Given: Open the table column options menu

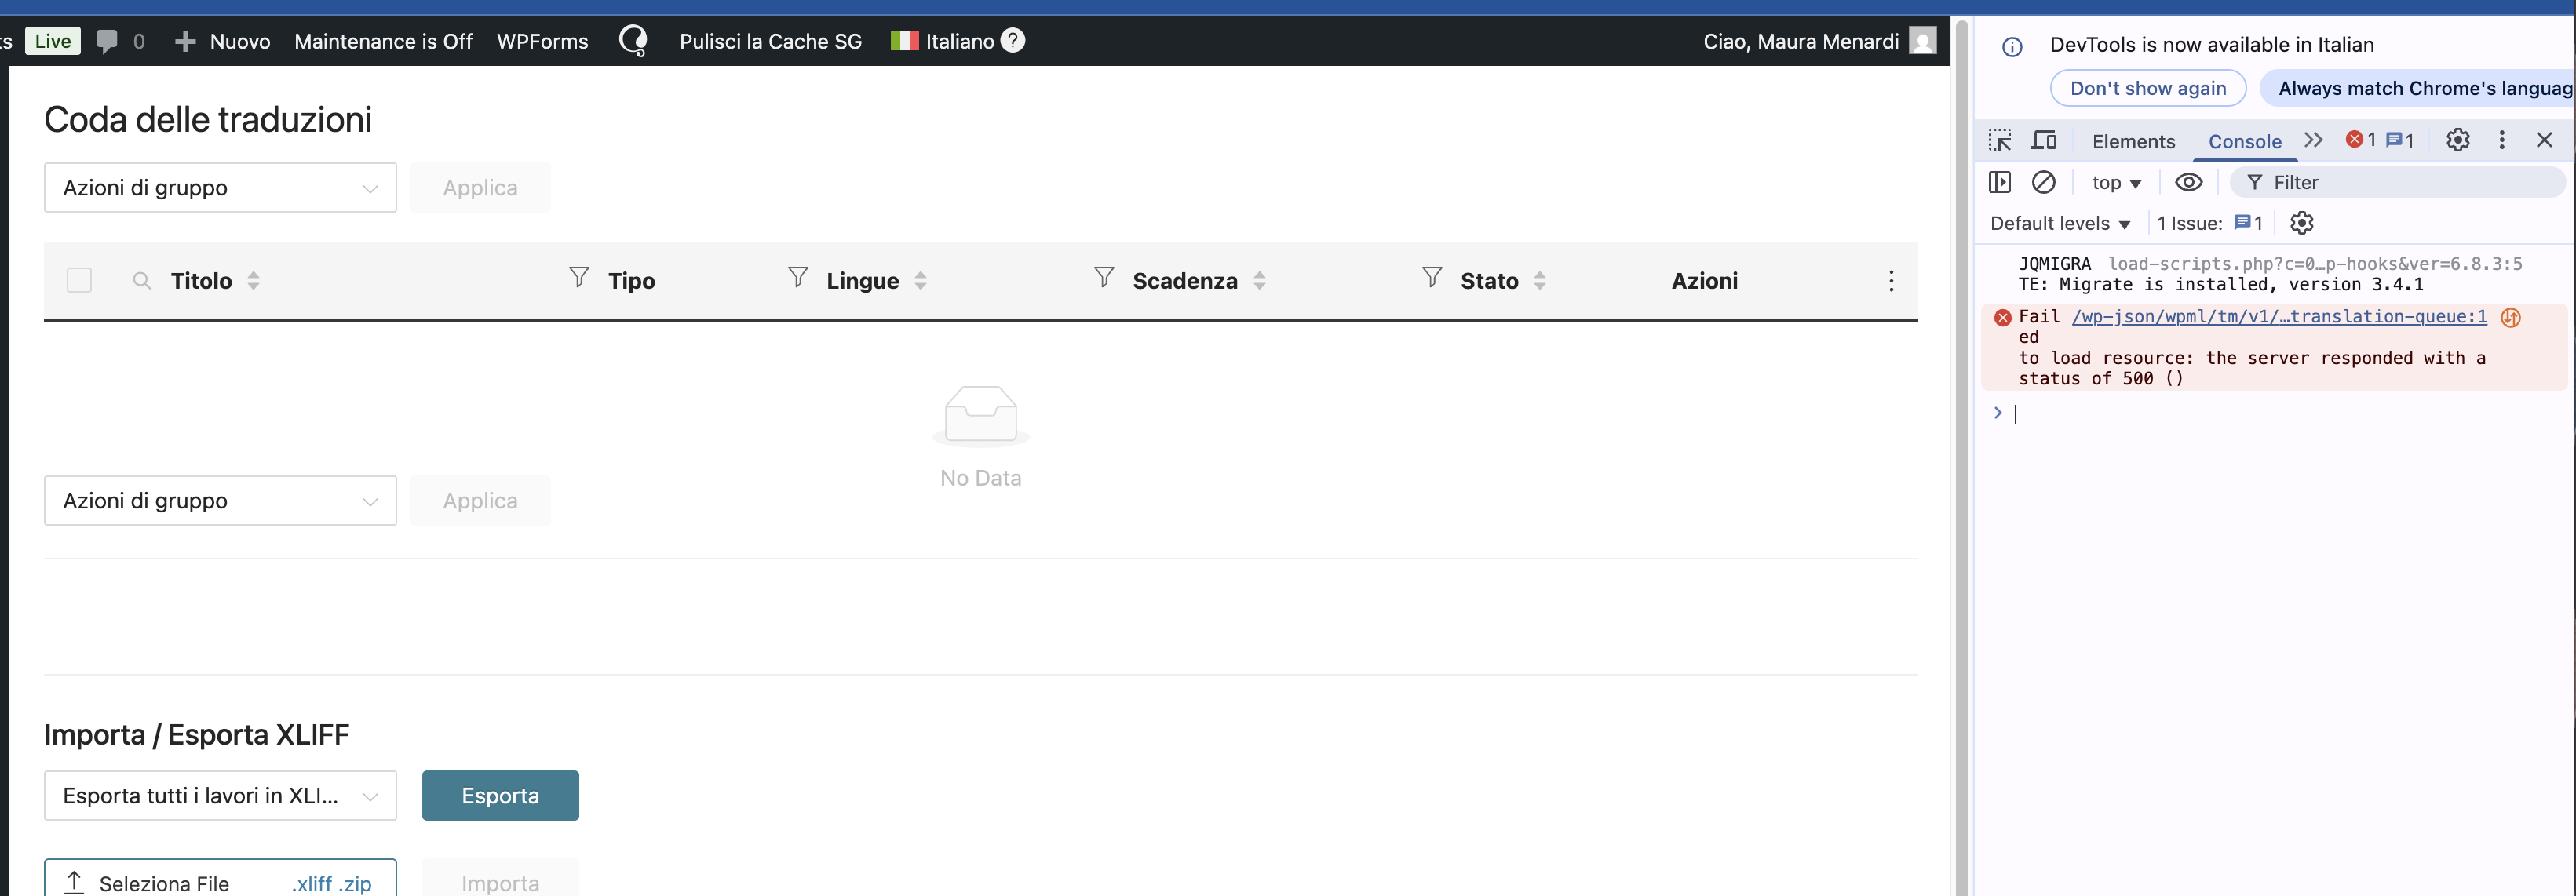Looking at the screenshot, I should [1890, 281].
